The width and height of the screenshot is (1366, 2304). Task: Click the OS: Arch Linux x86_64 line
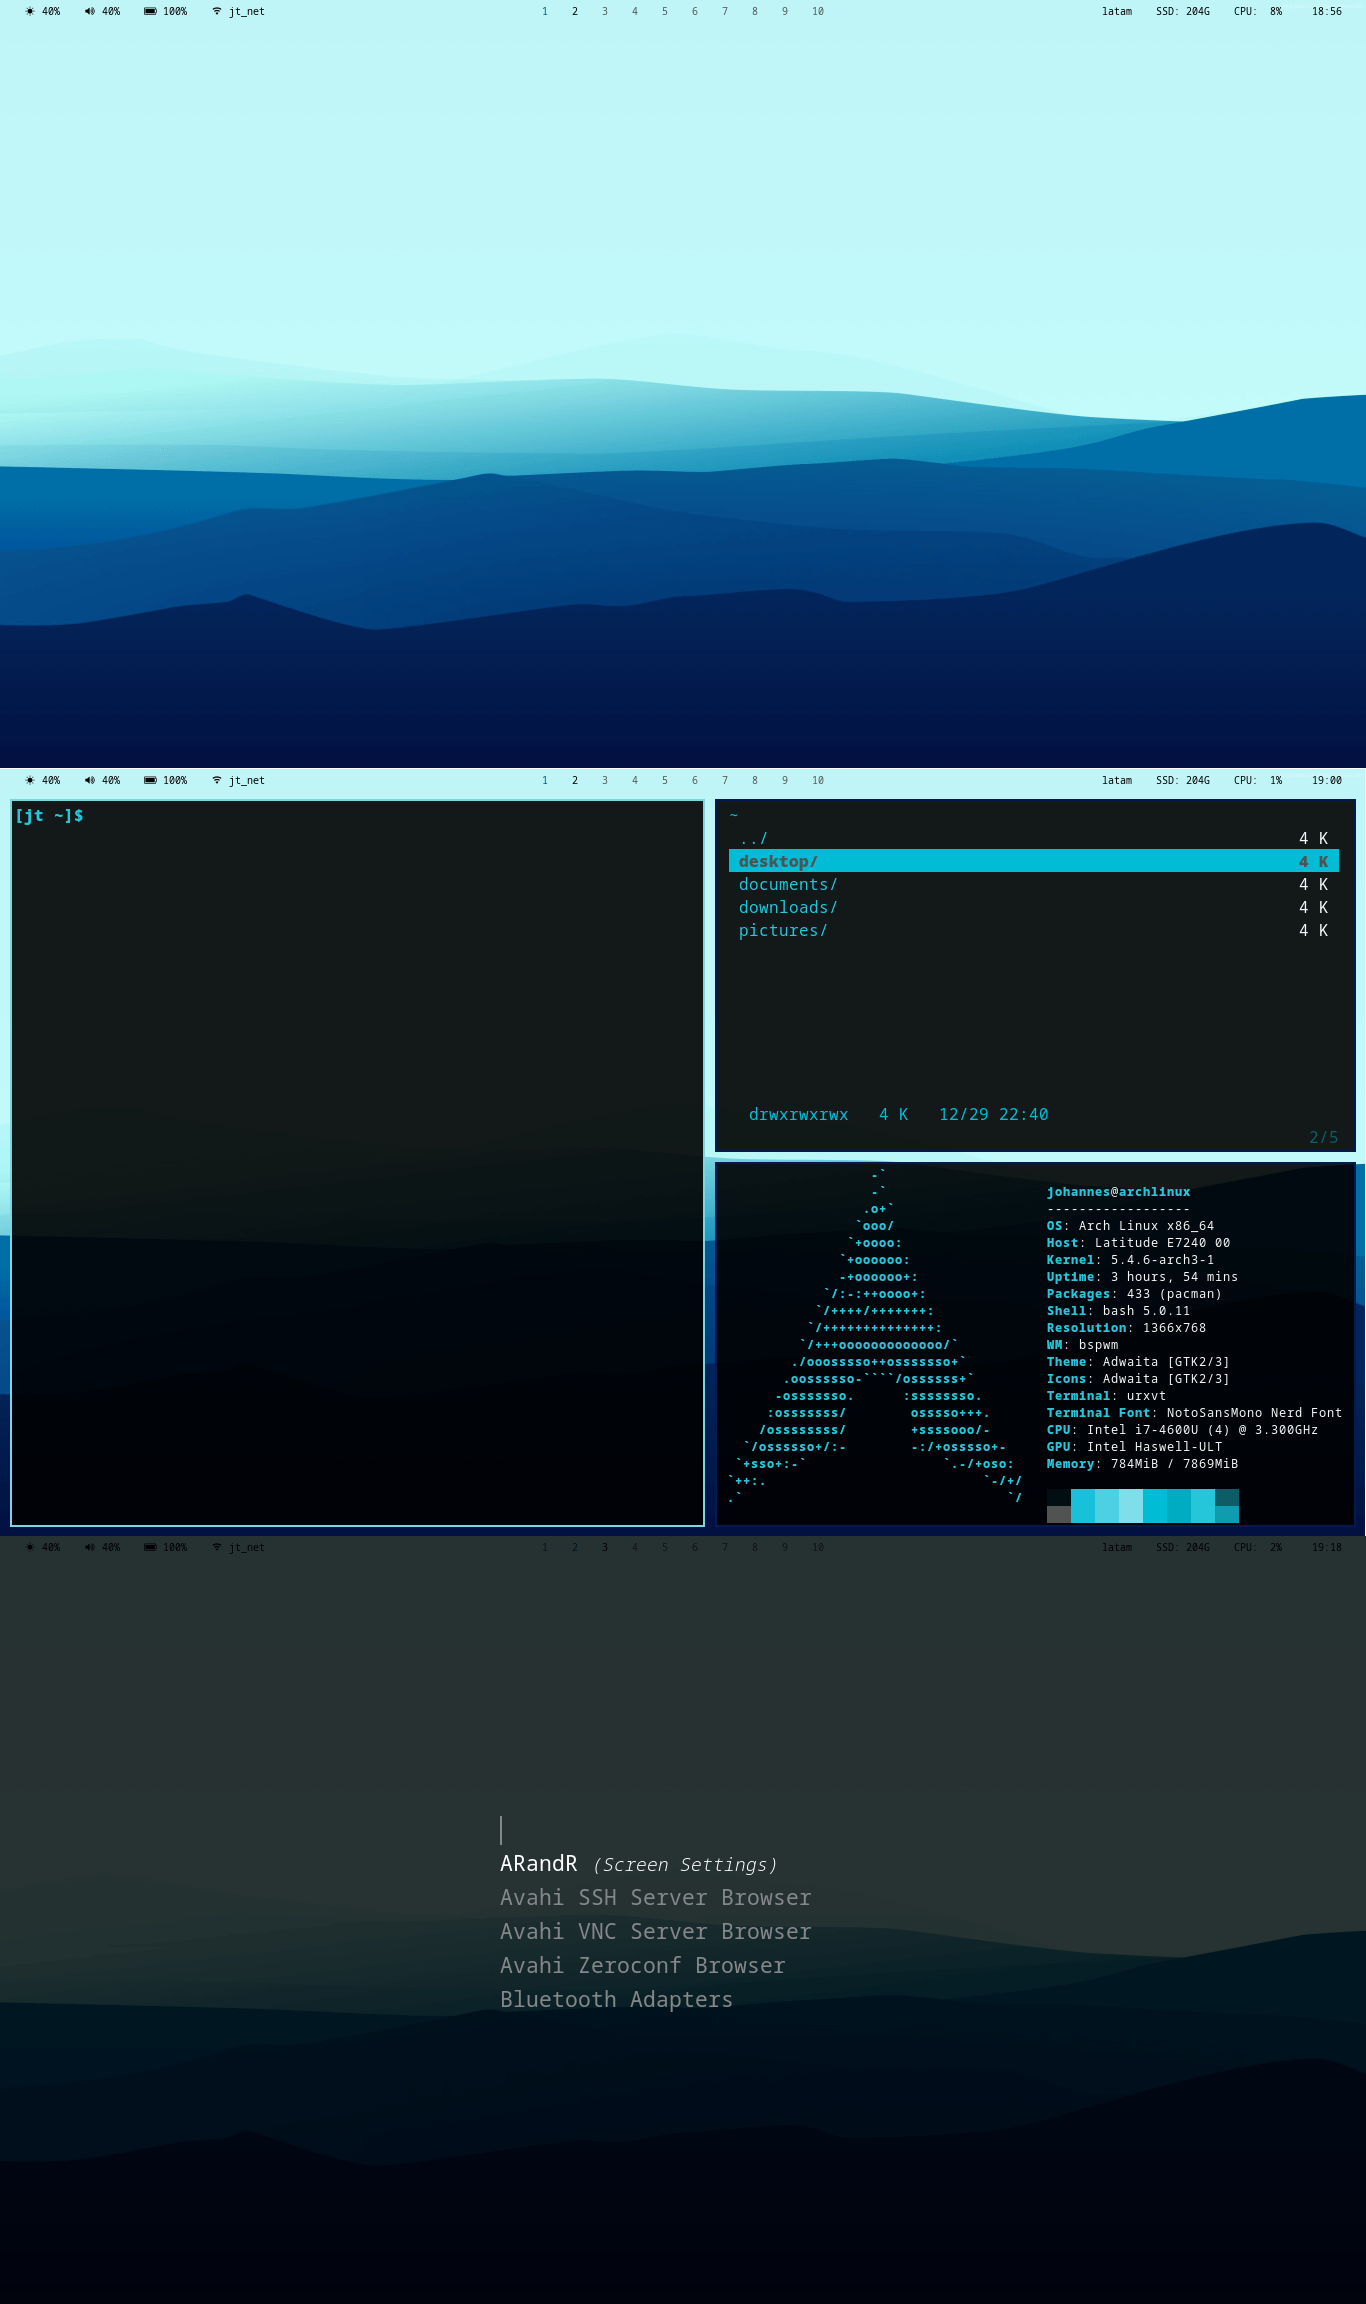pos(1131,1226)
